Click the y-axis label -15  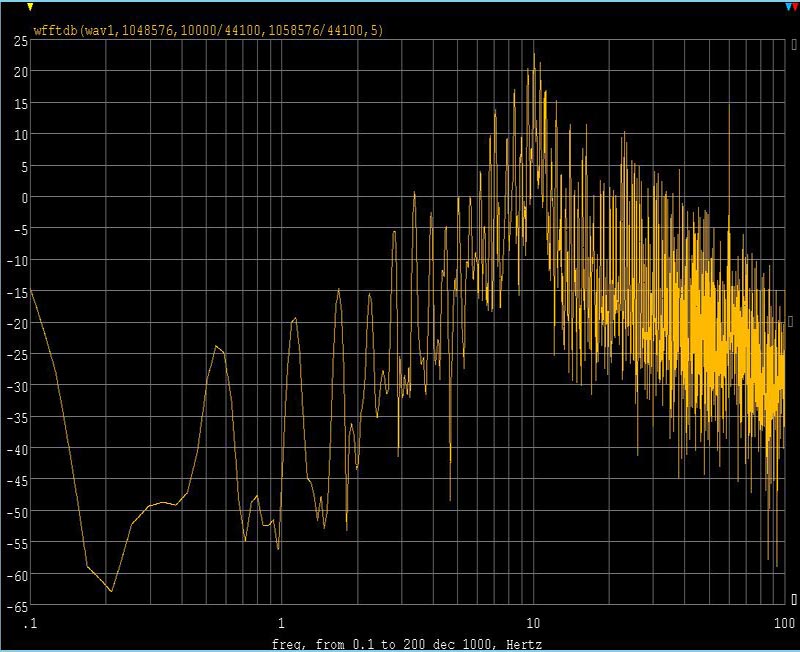pyautogui.click(x=17, y=292)
